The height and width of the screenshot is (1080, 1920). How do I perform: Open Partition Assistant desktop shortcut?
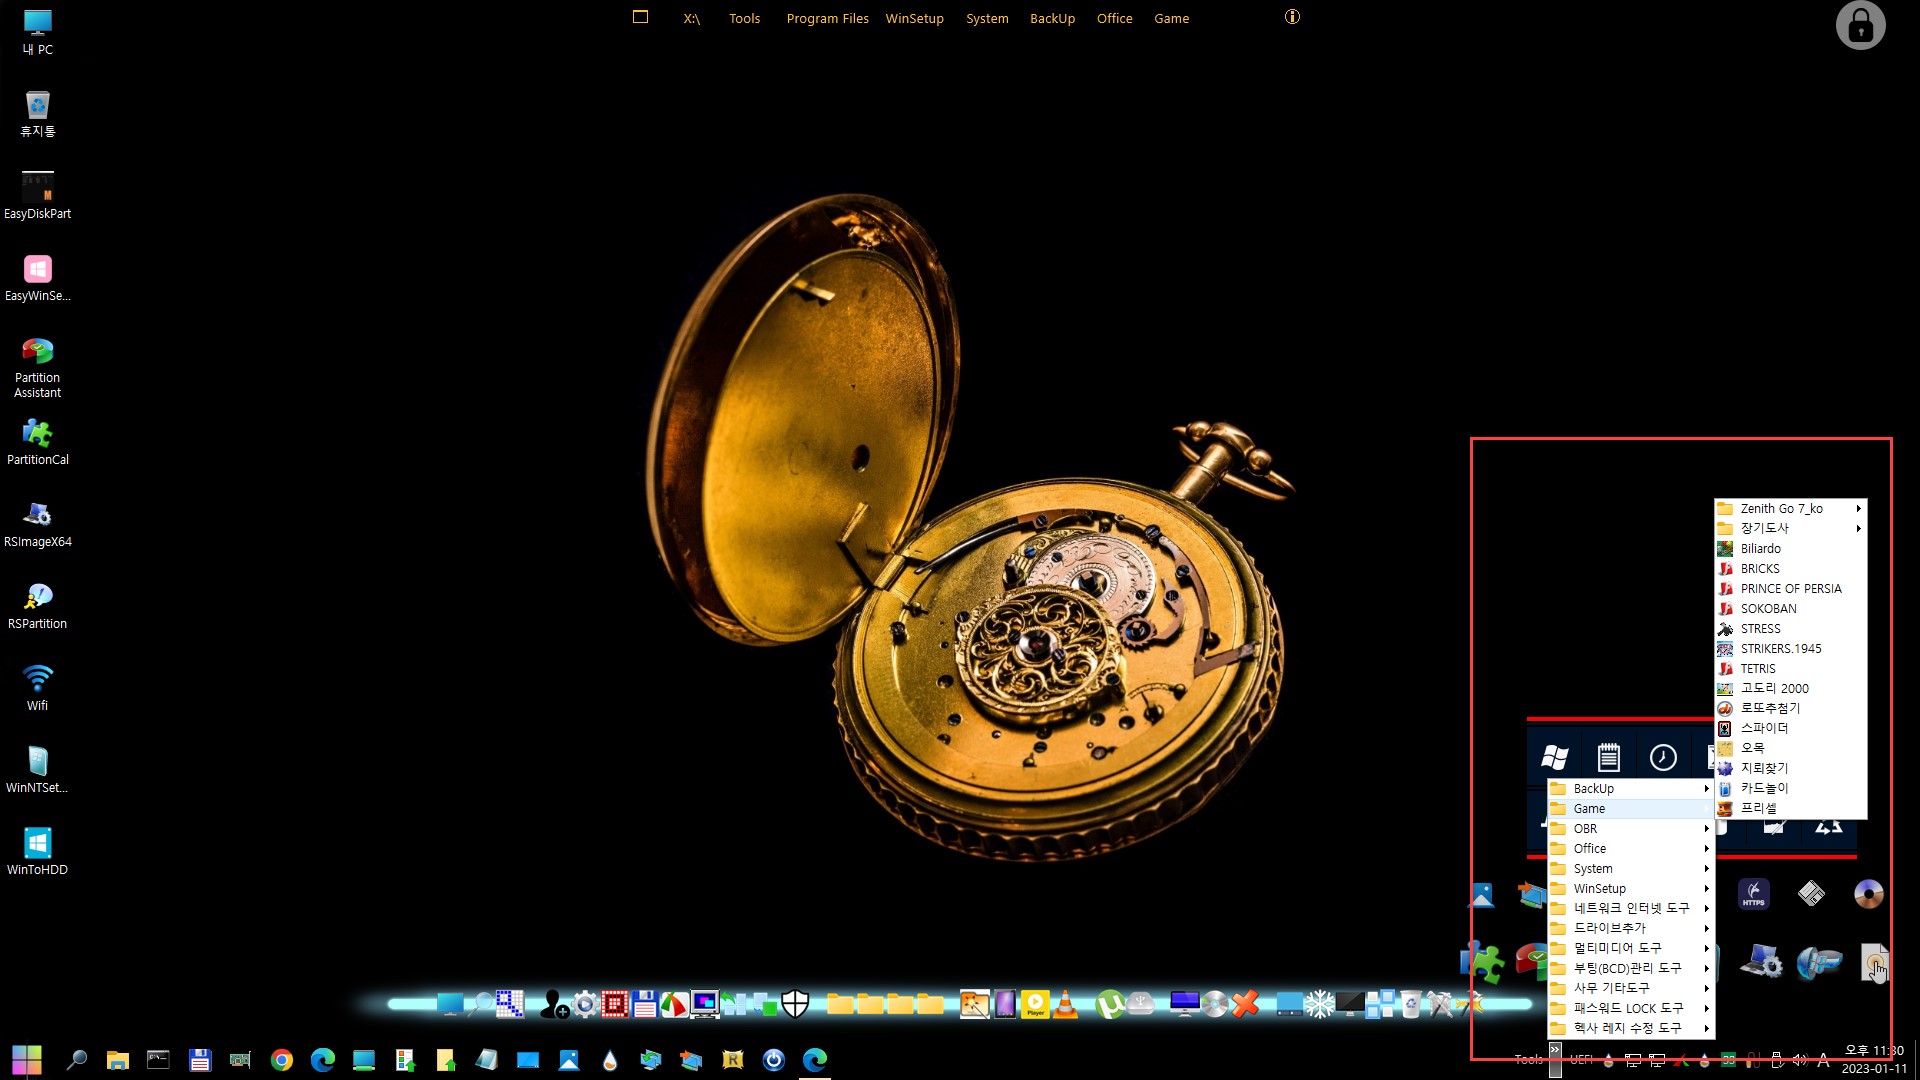coord(37,367)
